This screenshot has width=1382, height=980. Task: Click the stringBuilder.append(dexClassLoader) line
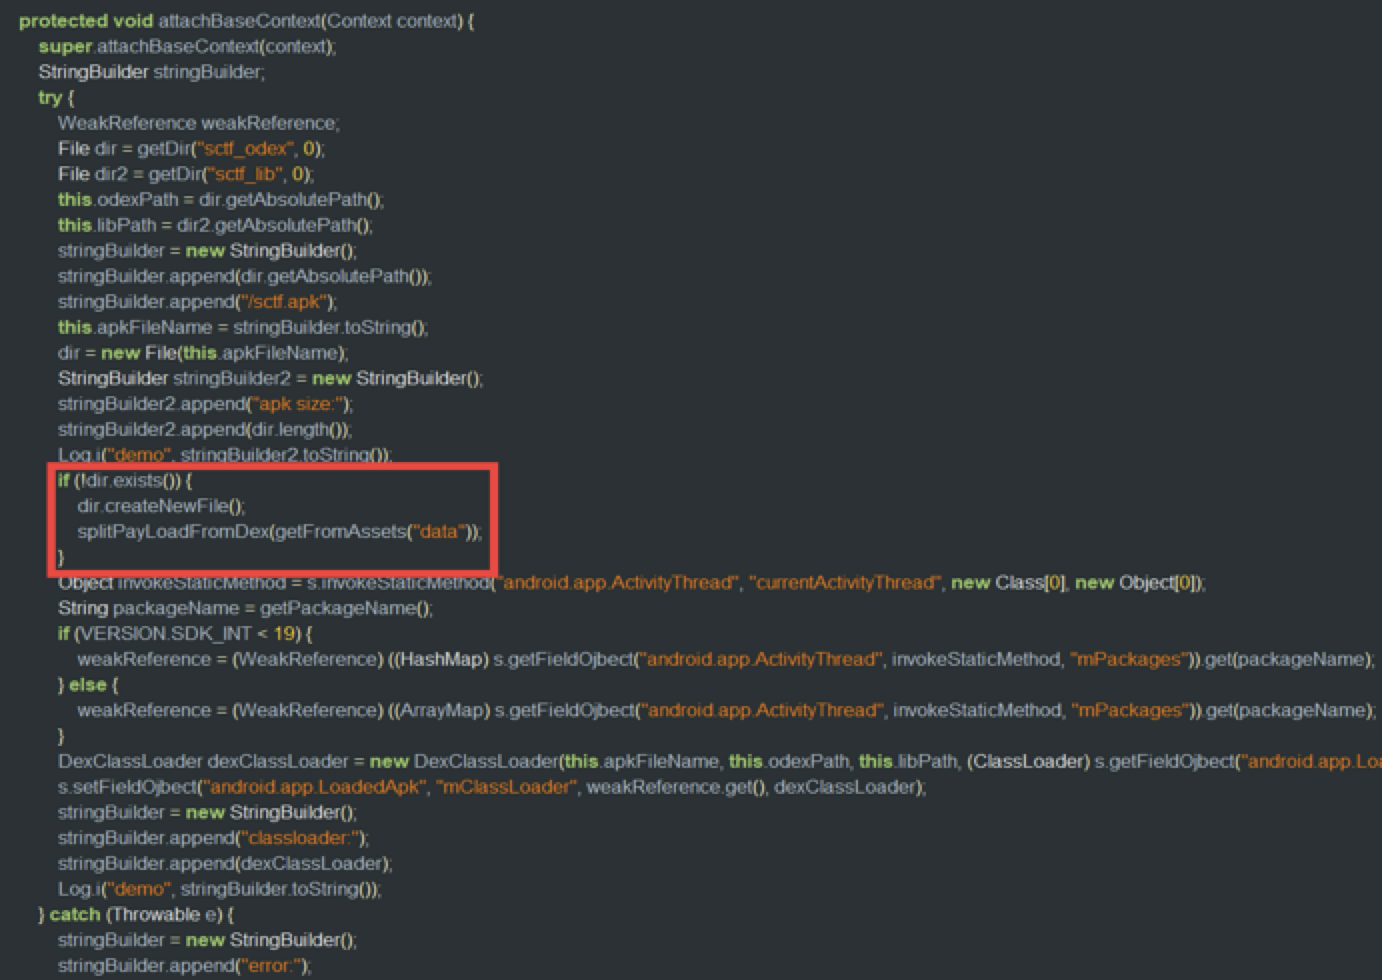[x=225, y=863]
